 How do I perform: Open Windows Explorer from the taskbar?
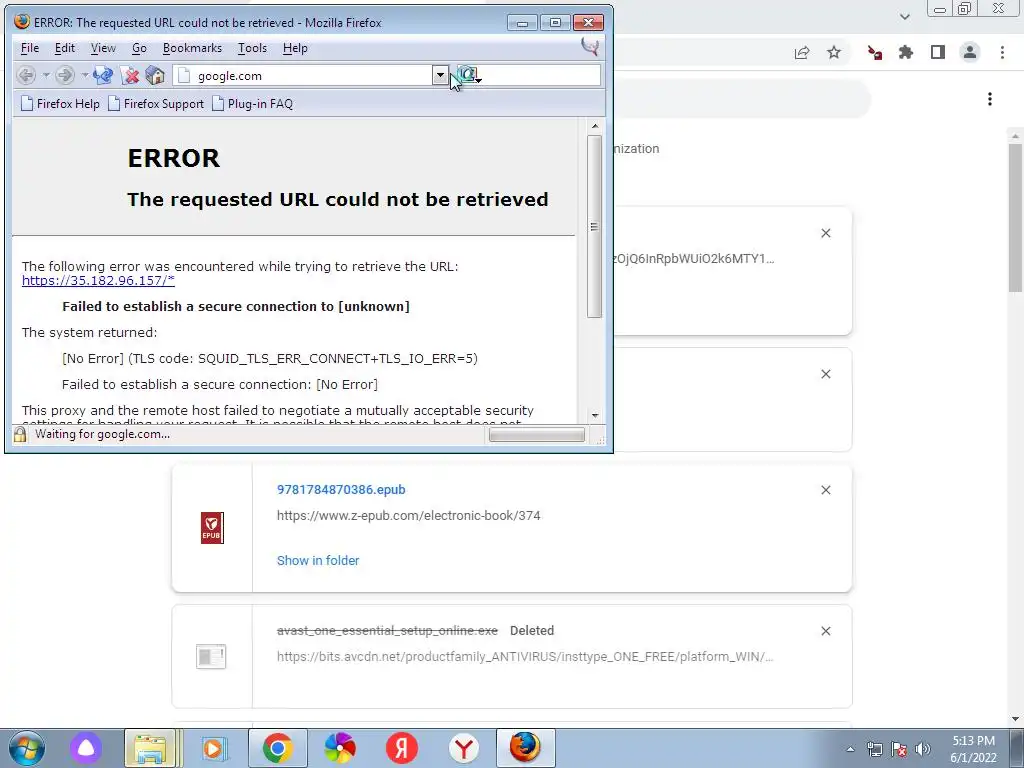tap(150, 748)
